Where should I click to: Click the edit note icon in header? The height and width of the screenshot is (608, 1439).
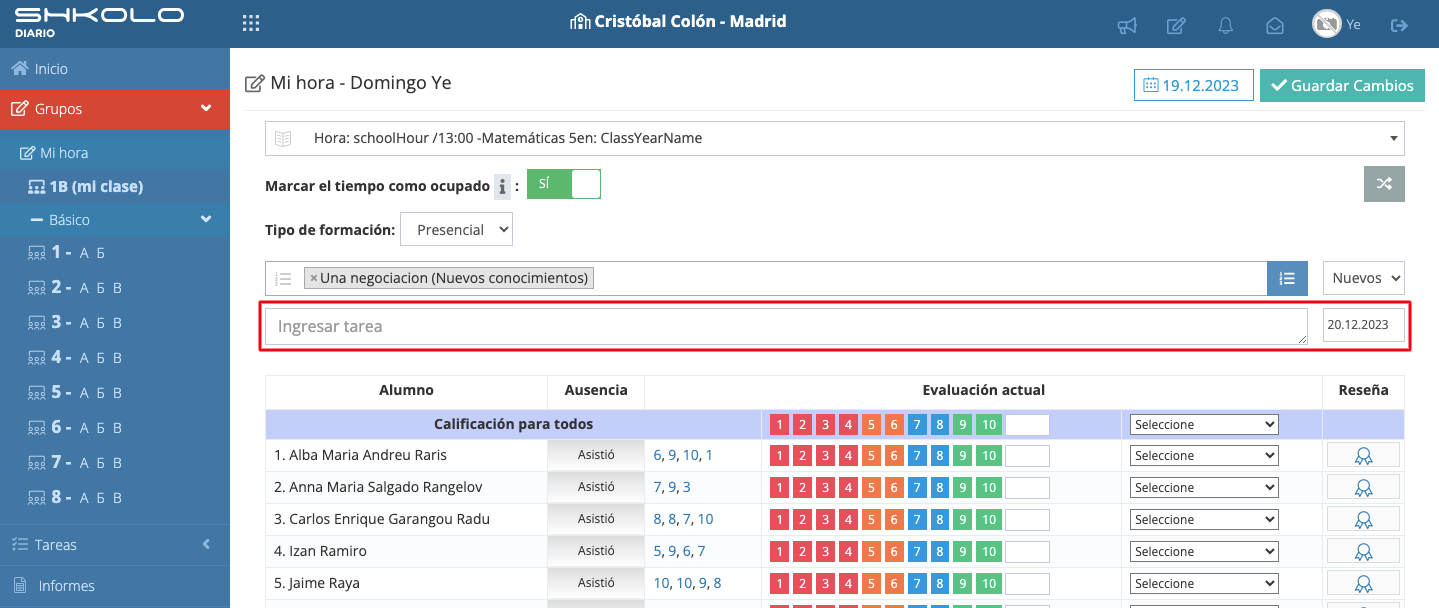pyautogui.click(x=1177, y=26)
